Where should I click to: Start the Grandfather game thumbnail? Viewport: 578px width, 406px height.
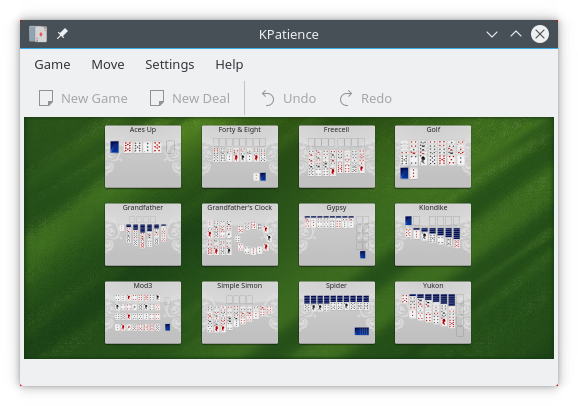(x=143, y=235)
